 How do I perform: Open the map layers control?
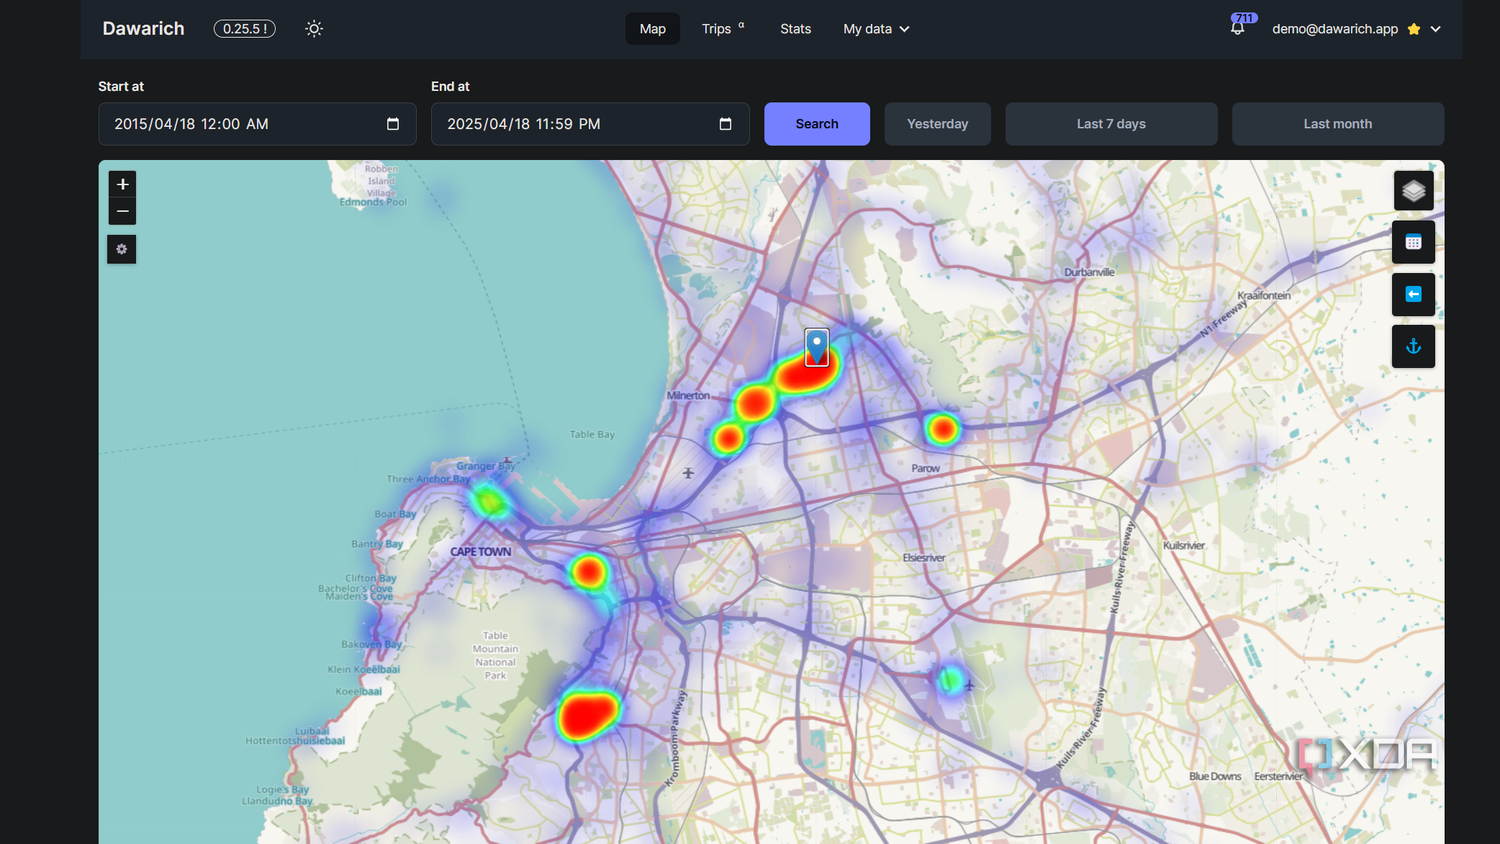pos(1413,190)
